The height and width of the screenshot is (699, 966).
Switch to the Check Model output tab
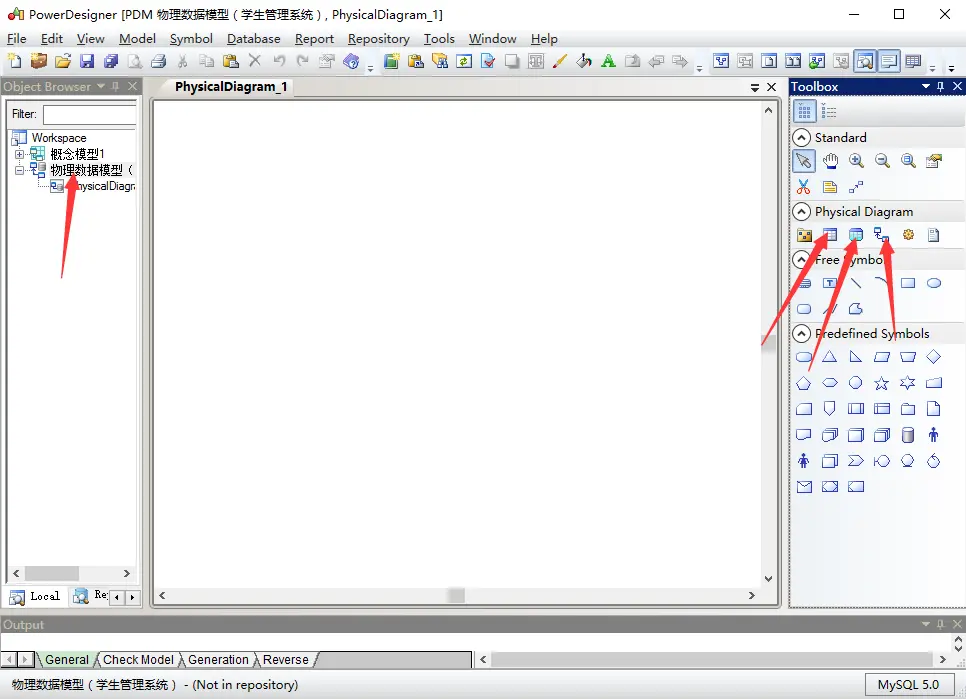137,659
